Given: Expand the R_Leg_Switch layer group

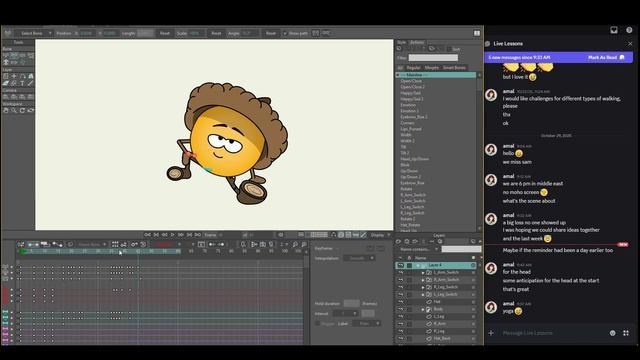Looking at the screenshot, I should (423, 287).
